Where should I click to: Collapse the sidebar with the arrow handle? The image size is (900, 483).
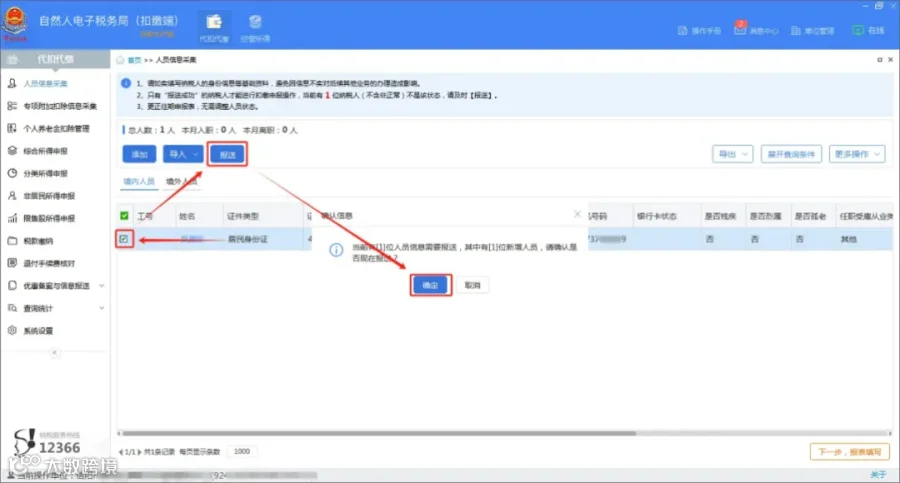[55, 352]
